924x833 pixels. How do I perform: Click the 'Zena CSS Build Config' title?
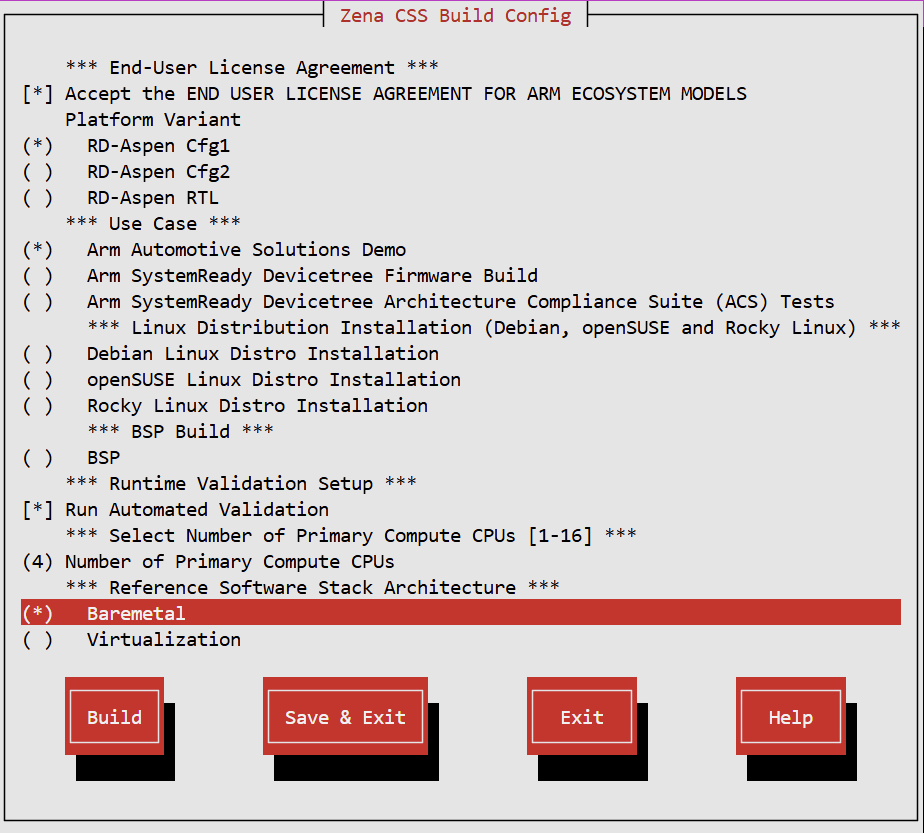456,15
